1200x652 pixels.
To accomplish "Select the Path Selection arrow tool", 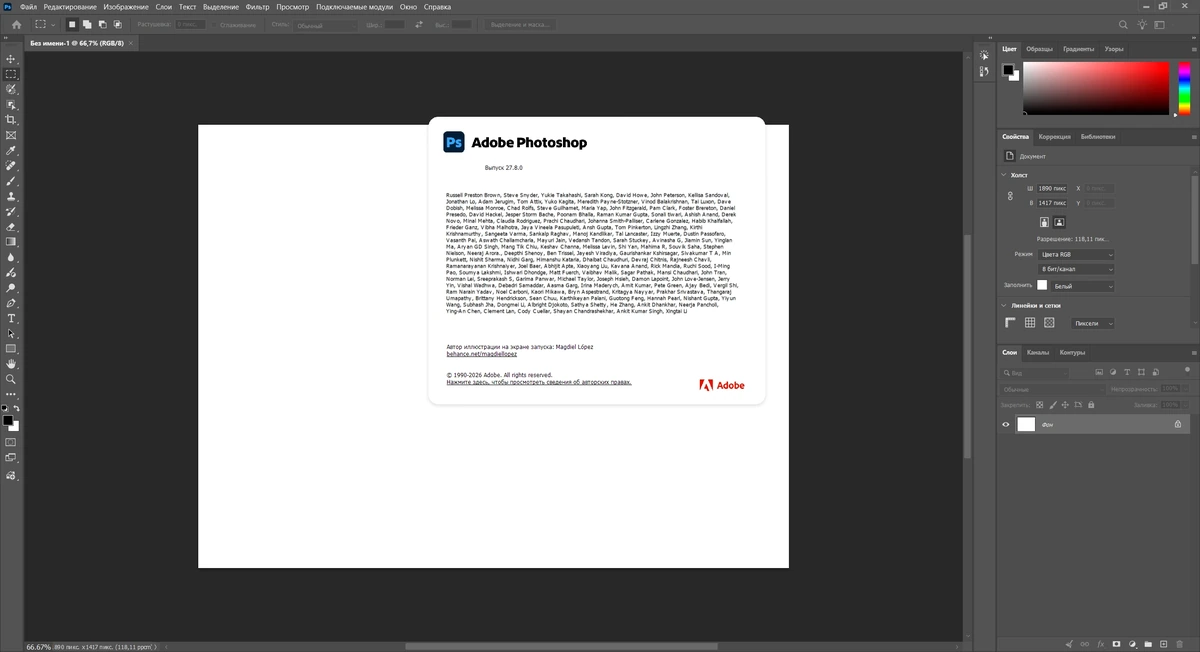I will click(11, 333).
